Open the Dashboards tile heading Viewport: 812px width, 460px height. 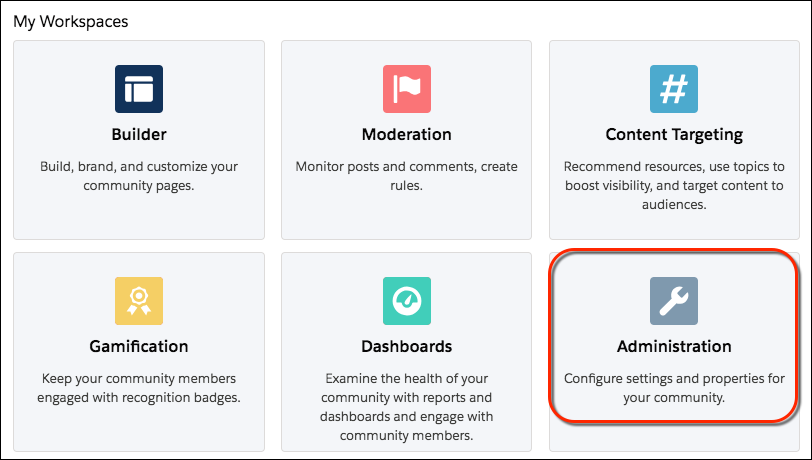click(x=407, y=346)
